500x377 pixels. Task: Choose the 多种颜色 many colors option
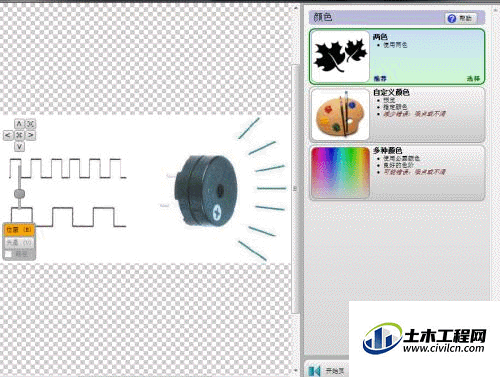[397, 173]
